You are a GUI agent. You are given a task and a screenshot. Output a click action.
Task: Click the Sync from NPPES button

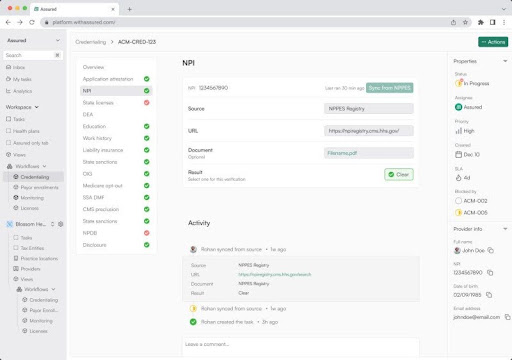point(389,88)
